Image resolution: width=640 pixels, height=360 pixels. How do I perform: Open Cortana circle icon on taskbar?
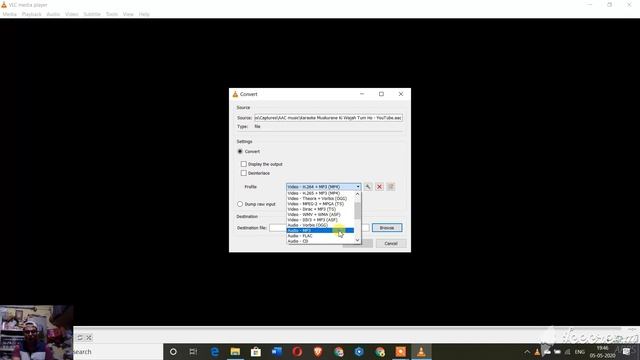click(x=173, y=351)
